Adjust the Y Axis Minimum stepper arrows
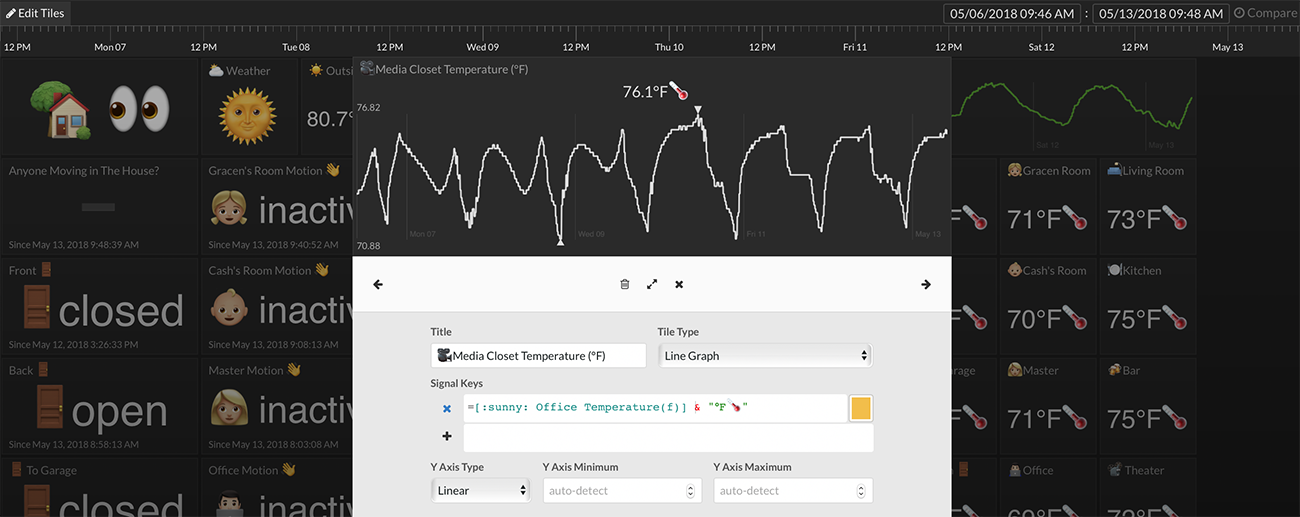The height and width of the screenshot is (517, 1300). (x=691, y=491)
